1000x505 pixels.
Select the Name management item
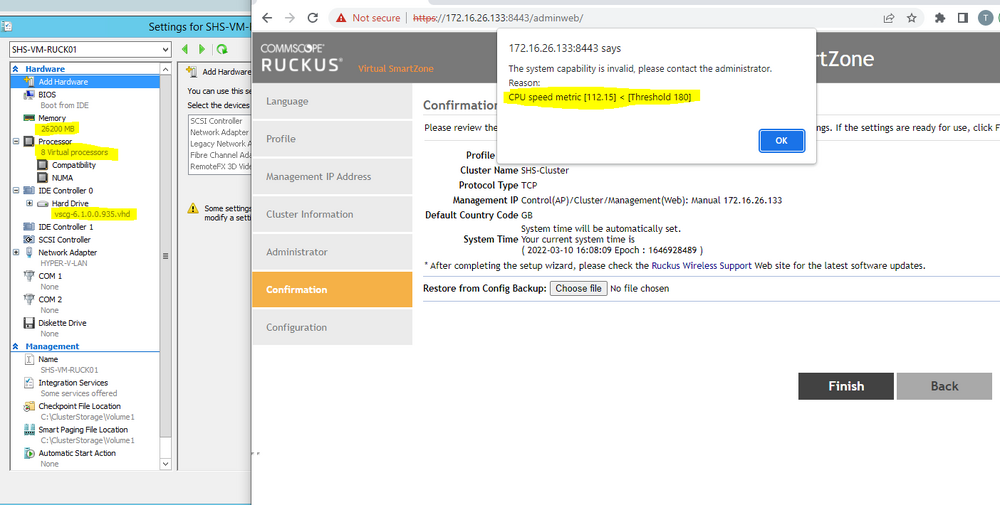click(48, 359)
